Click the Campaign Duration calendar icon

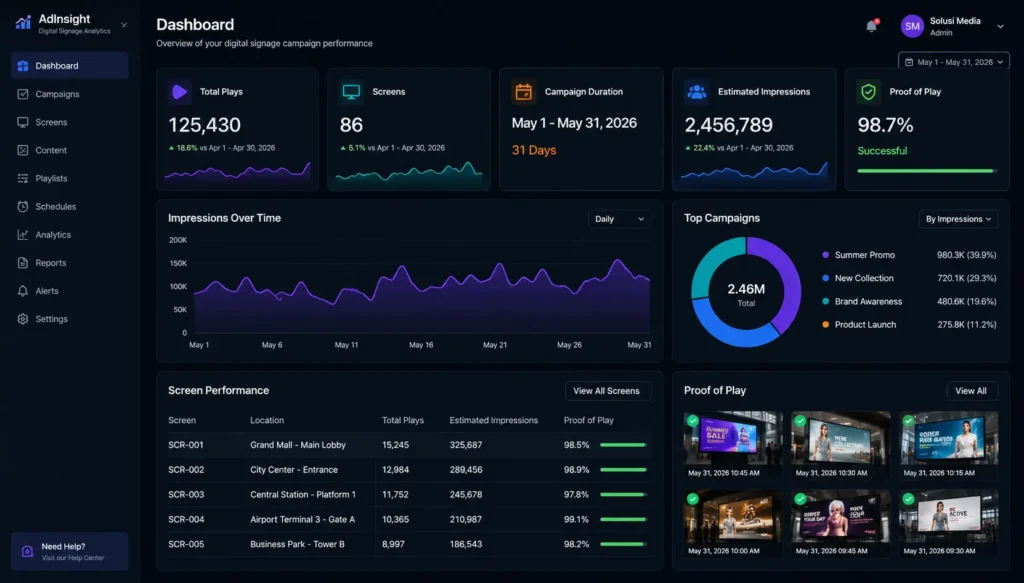point(524,92)
